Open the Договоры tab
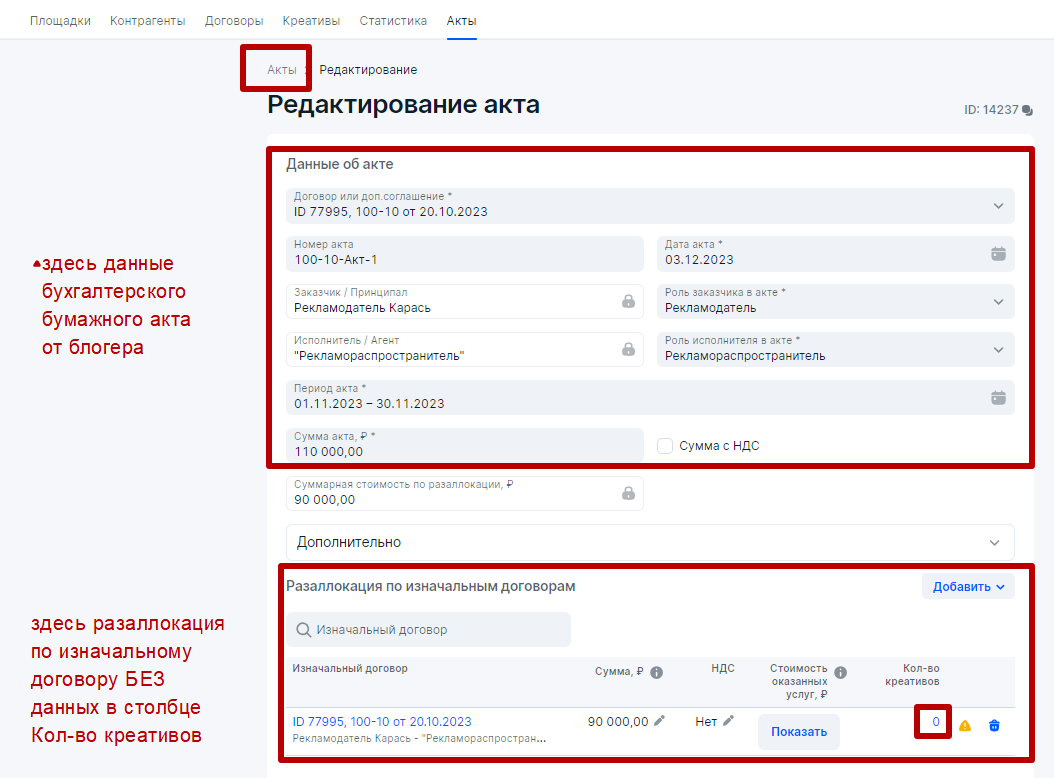1054x778 pixels. pyautogui.click(x=234, y=20)
